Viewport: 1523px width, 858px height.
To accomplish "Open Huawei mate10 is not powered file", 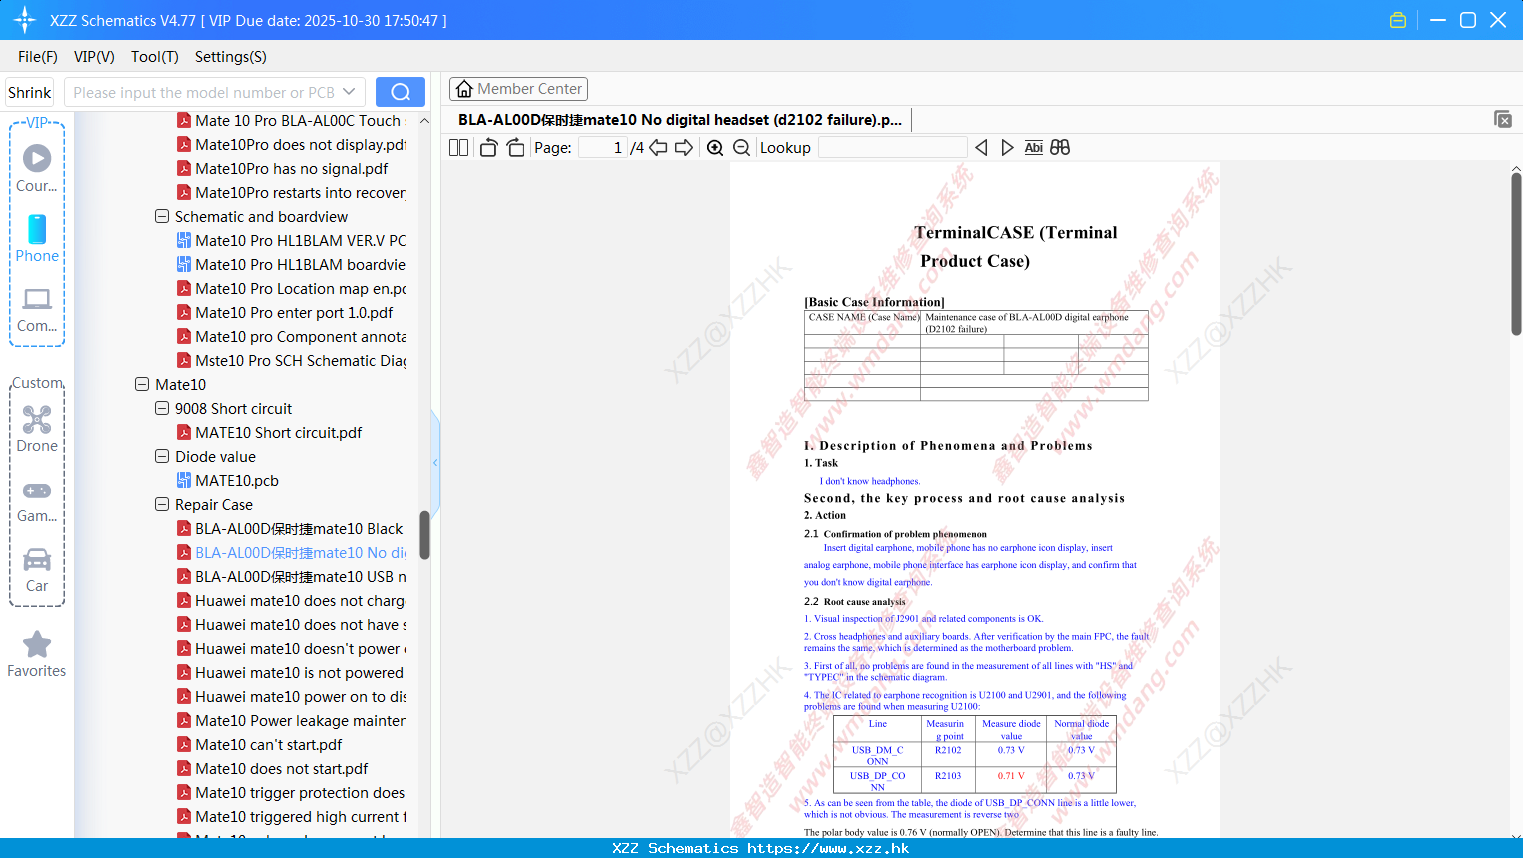I will [x=291, y=673].
